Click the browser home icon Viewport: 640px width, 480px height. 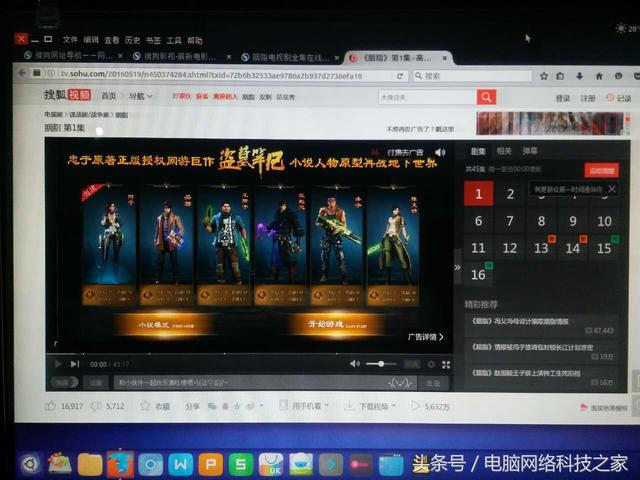599,76
